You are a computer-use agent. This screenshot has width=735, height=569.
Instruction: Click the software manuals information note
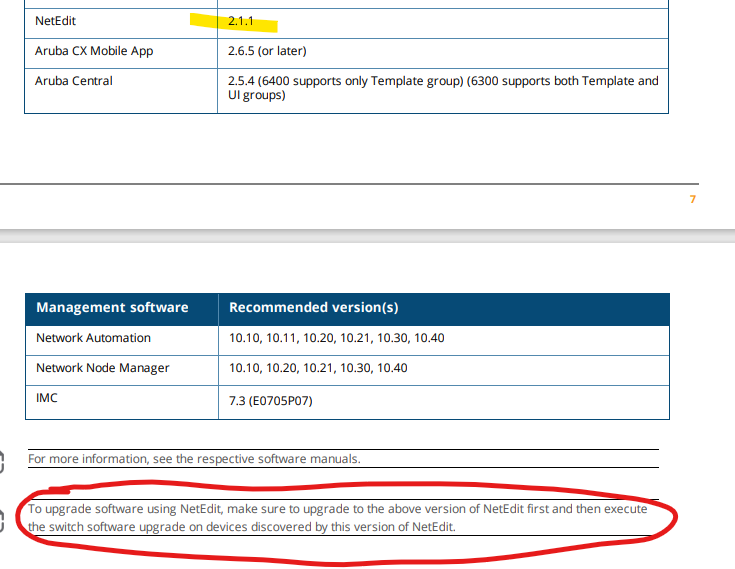194,459
